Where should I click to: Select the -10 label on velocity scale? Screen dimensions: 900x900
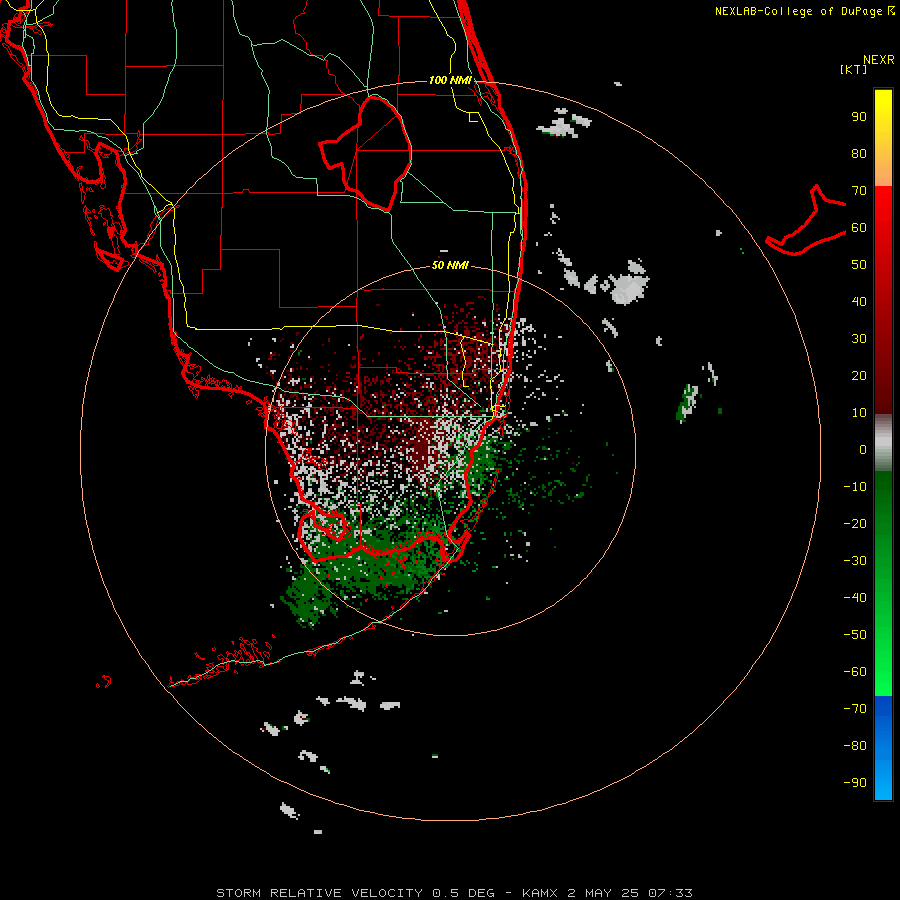pos(855,487)
